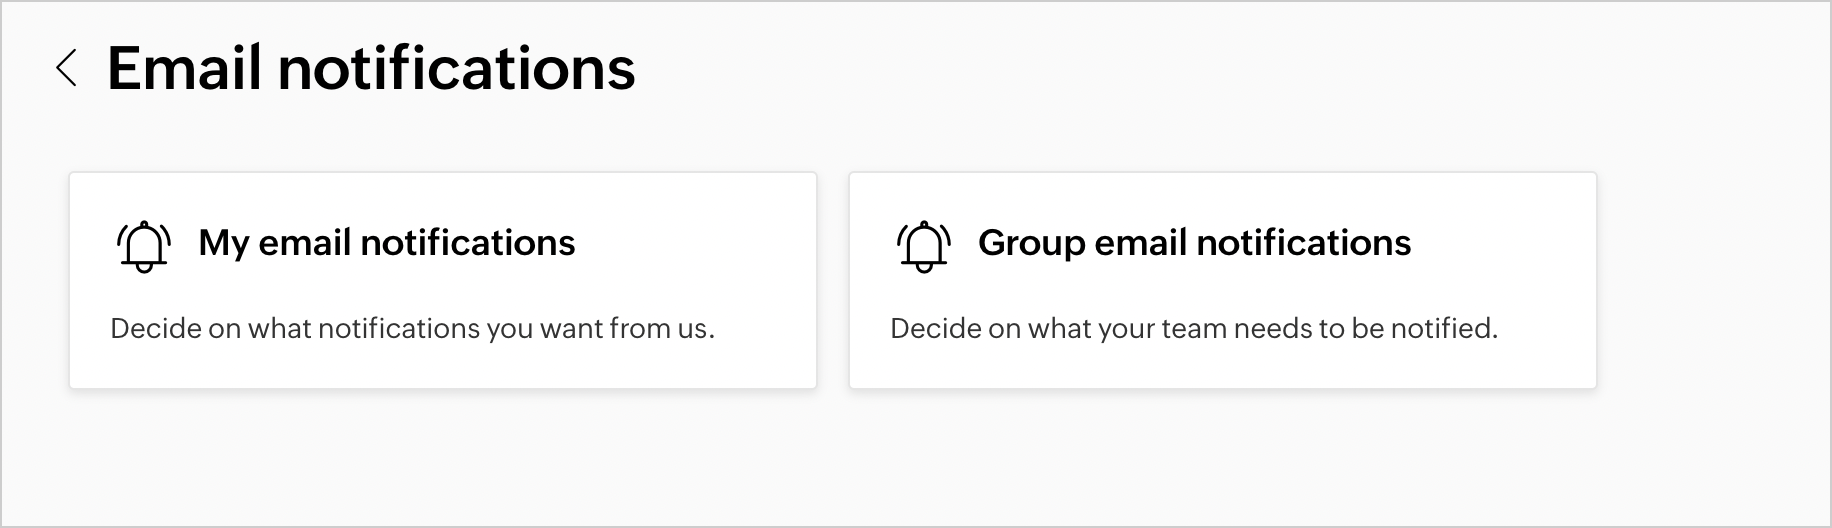Screen dimensions: 1832x528
Task: Click the word 'Group' in second card
Action: 1031,243
